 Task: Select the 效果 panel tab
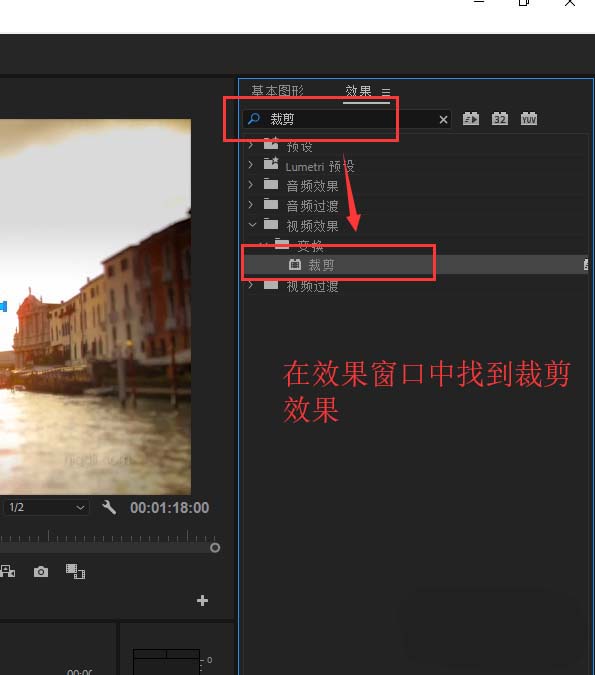pyautogui.click(x=358, y=91)
